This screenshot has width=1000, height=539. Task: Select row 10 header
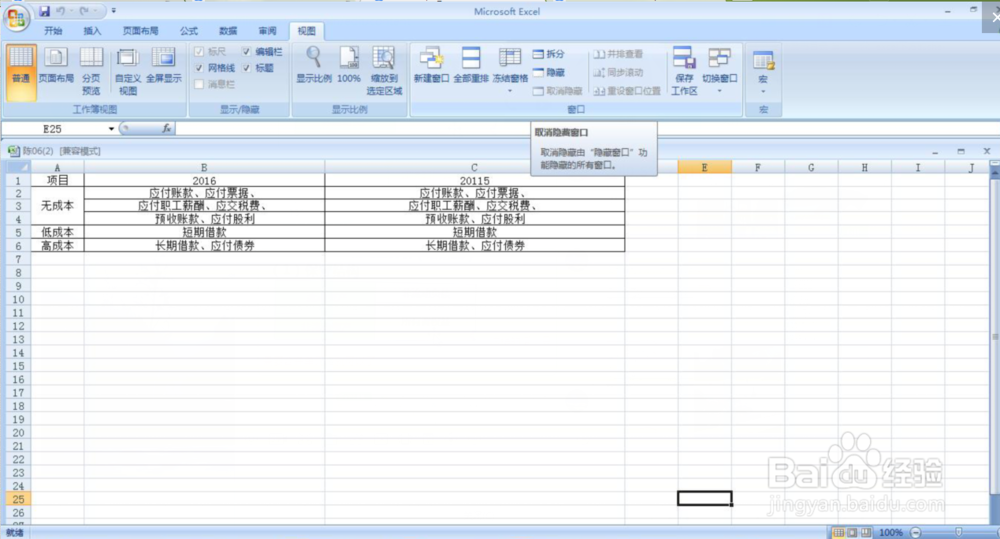(x=18, y=300)
